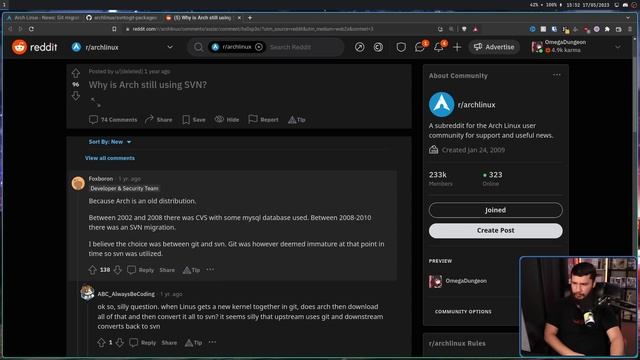
Task: Expand the post with the diagonal arrows icon
Action: [x=96, y=102]
